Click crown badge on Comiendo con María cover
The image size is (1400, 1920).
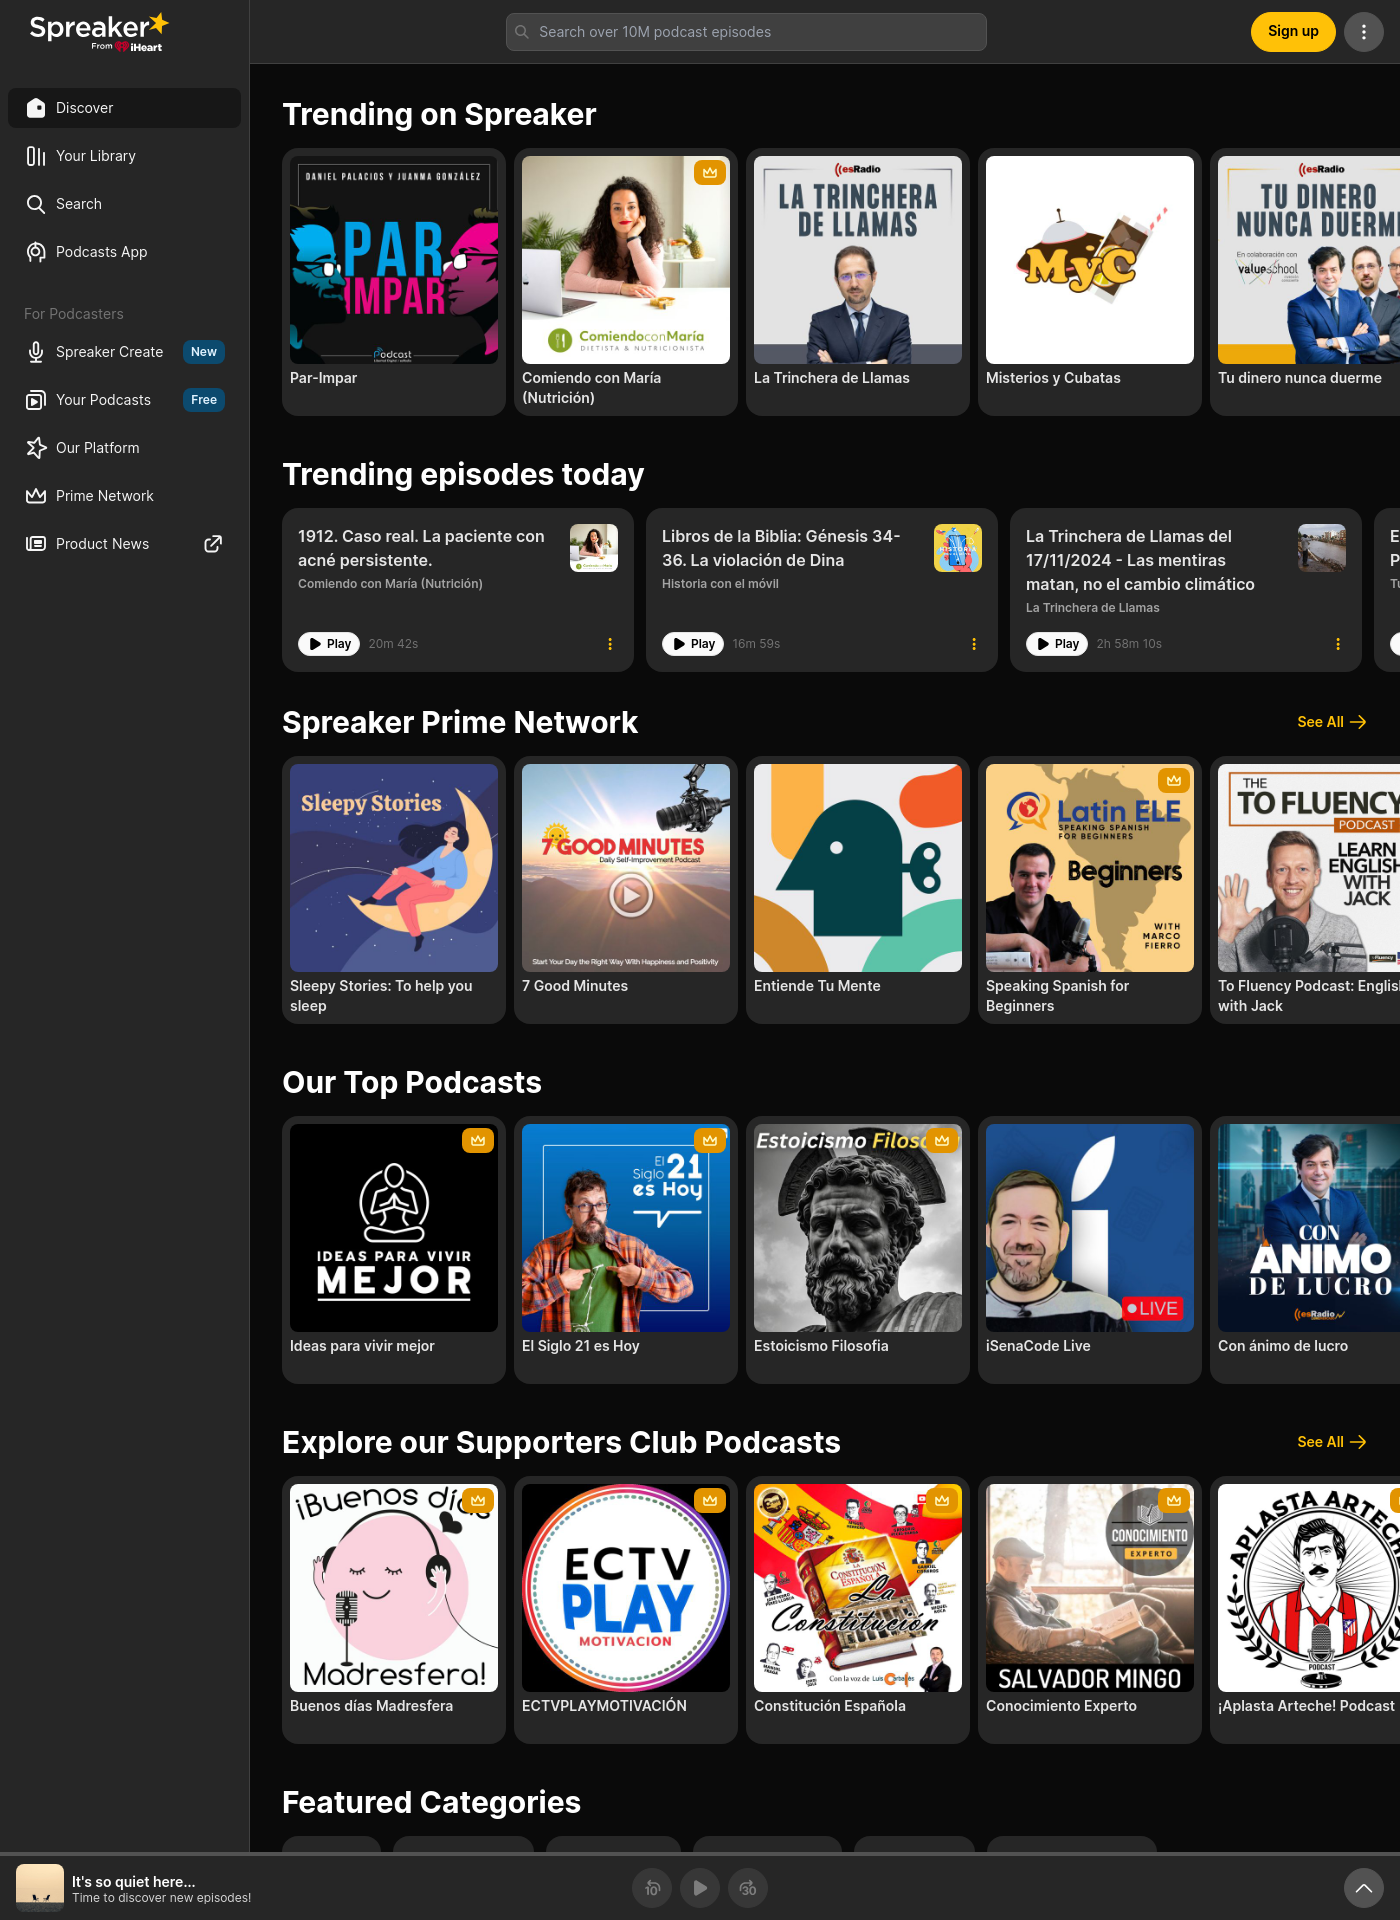pos(710,172)
